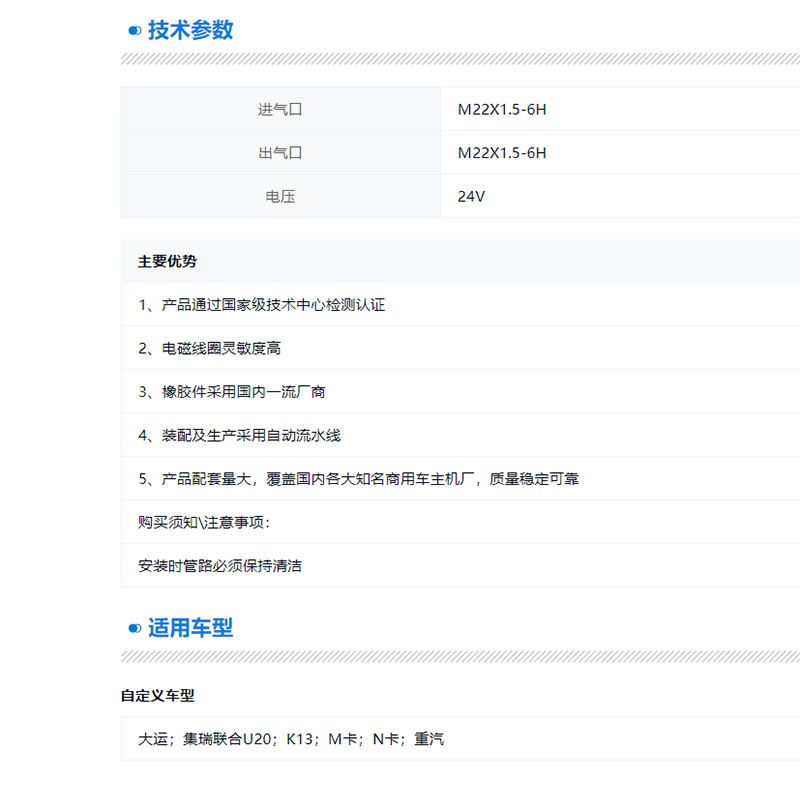Click the 适用车型 section heading
This screenshot has width=800, height=800.
[x=190, y=628]
